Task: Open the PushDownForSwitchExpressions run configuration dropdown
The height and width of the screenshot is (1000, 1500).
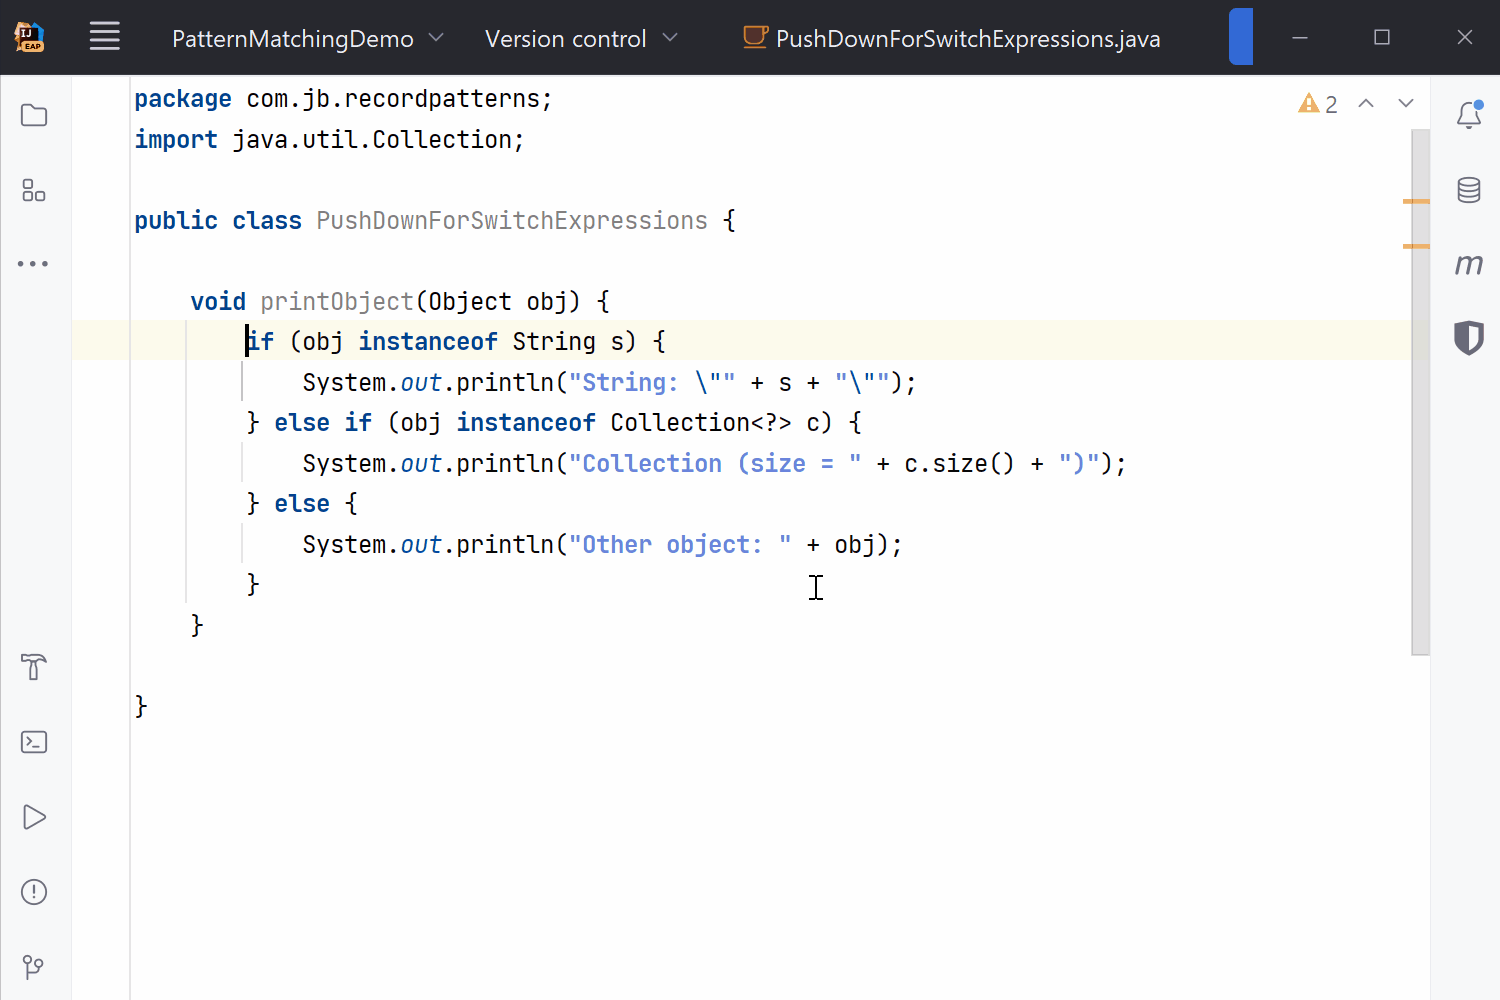Action: point(950,38)
